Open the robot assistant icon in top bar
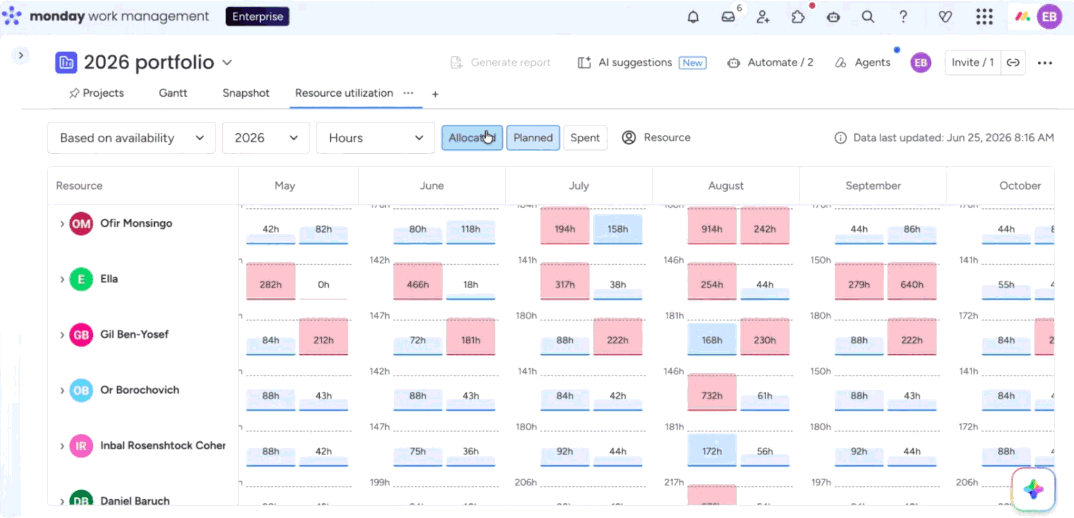 coord(834,17)
